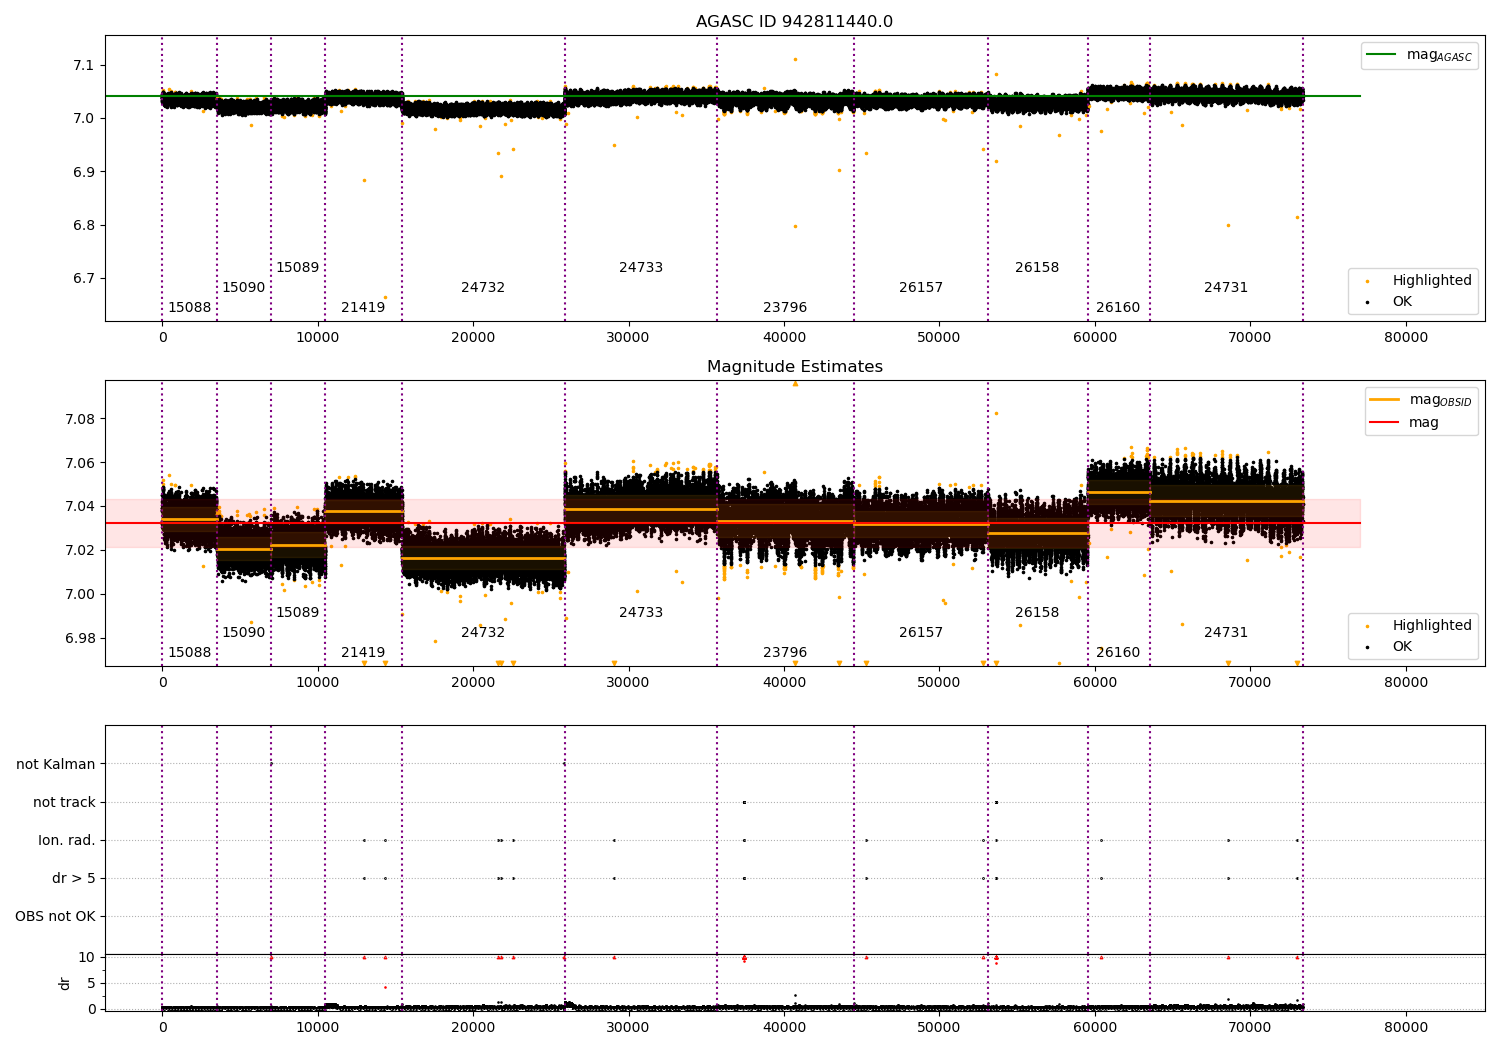The width and height of the screenshot is (1500, 1050).
Task: Click OBSID 26160 in the Magnitude Estimates plot
Action: [x=1118, y=652]
